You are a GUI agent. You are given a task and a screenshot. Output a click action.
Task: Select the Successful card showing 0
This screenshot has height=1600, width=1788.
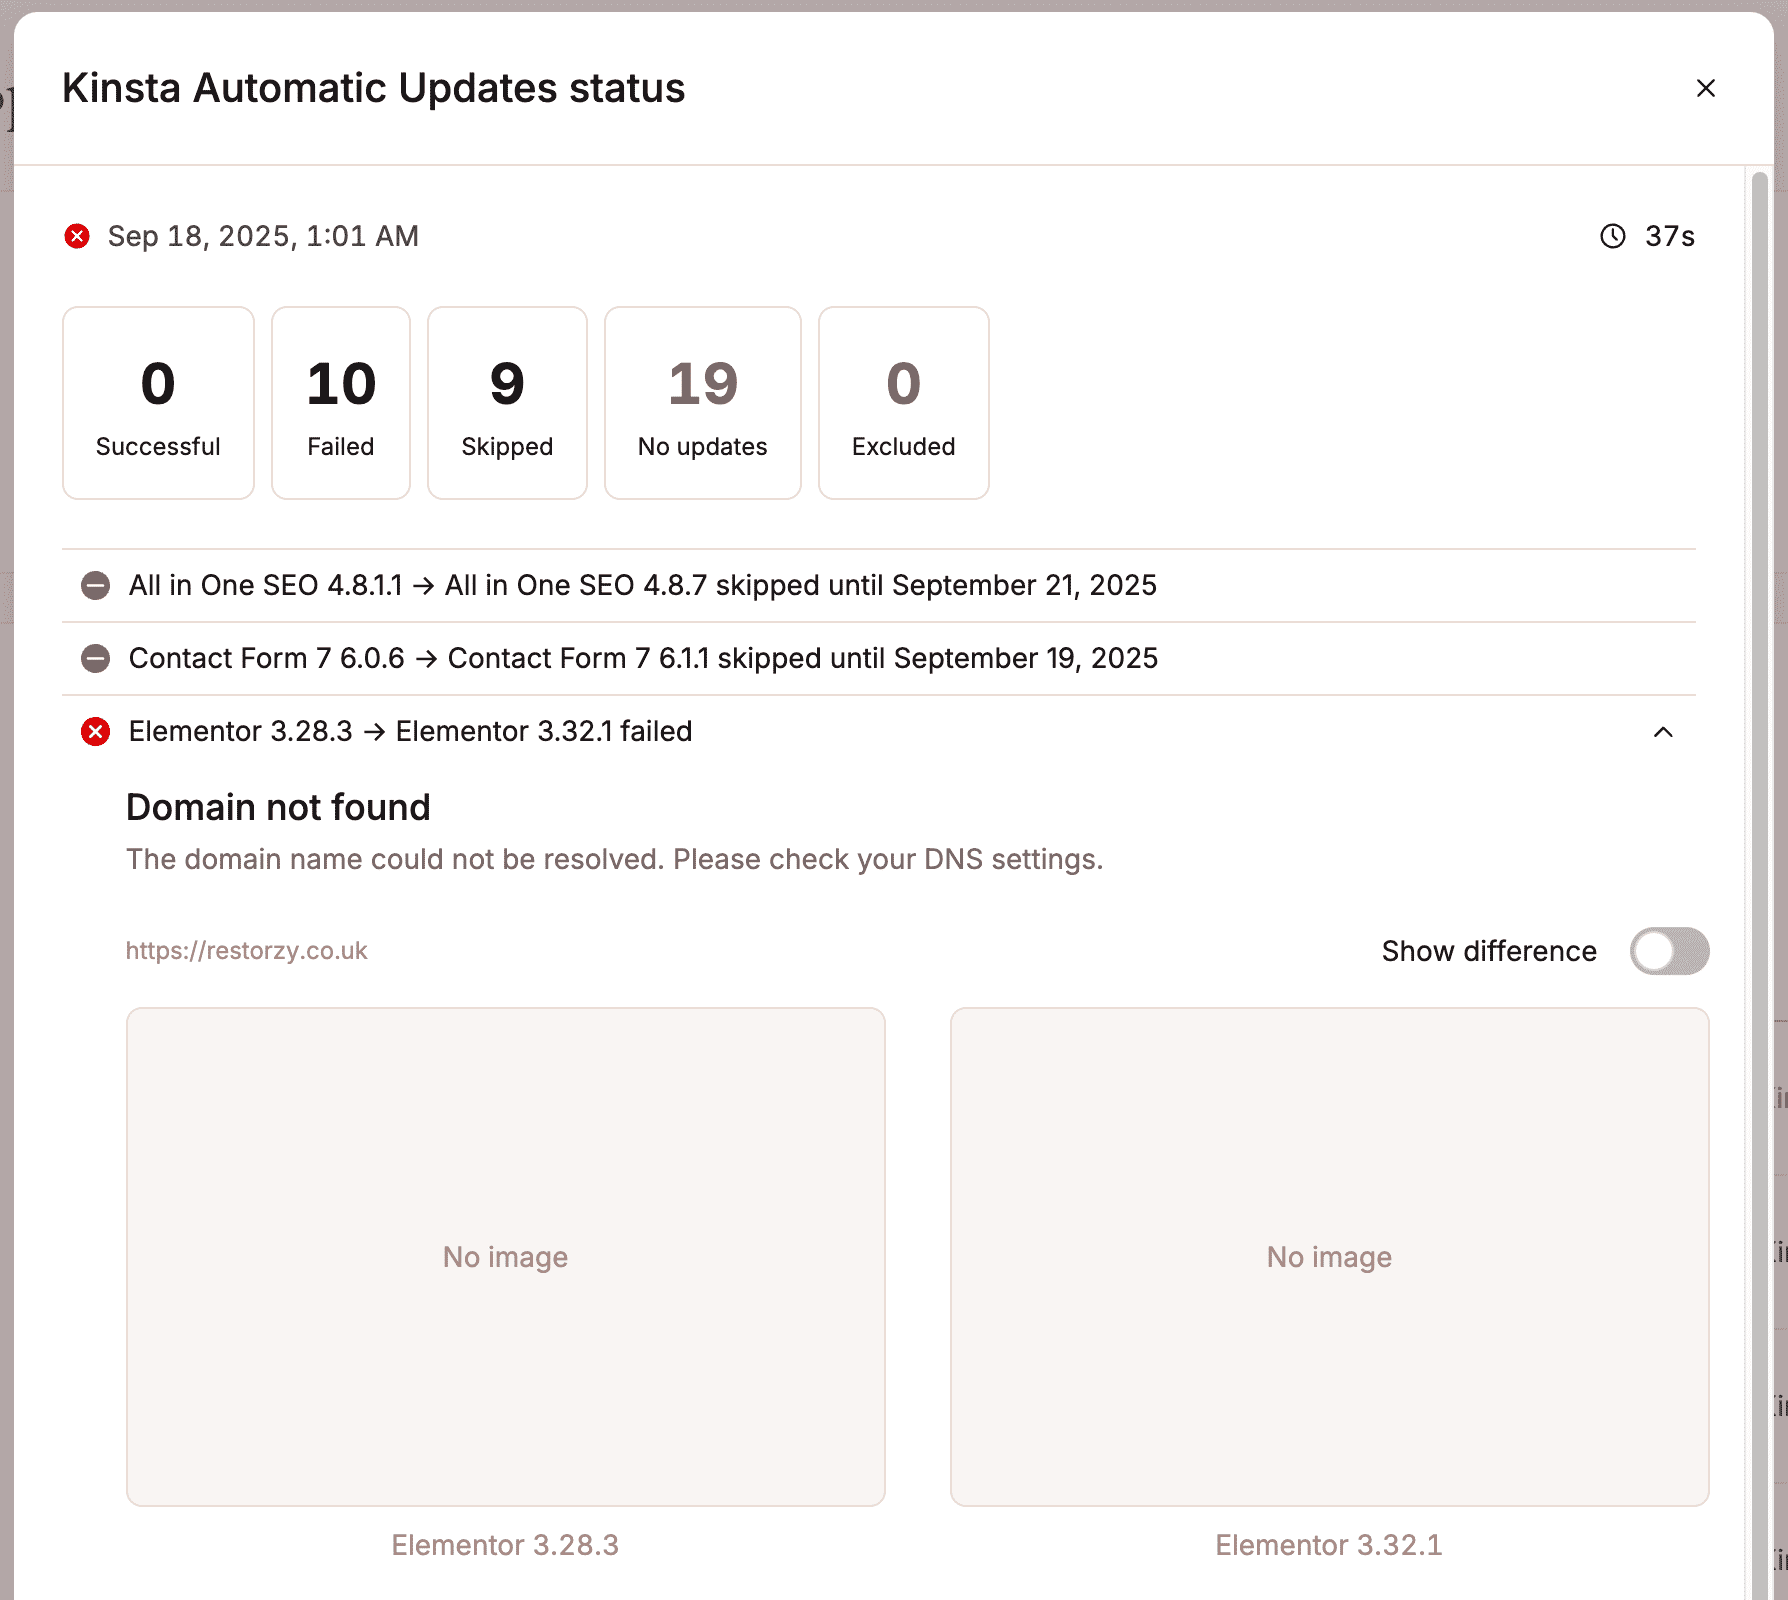pyautogui.click(x=157, y=402)
